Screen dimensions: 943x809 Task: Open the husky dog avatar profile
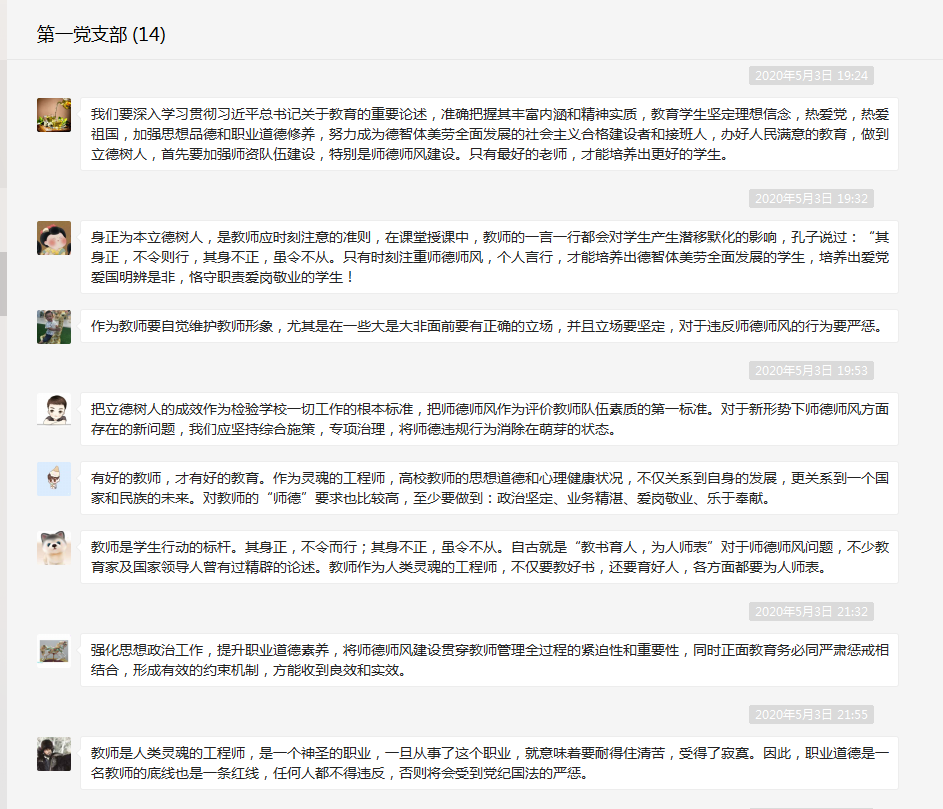pyautogui.click(x=54, y=548)
